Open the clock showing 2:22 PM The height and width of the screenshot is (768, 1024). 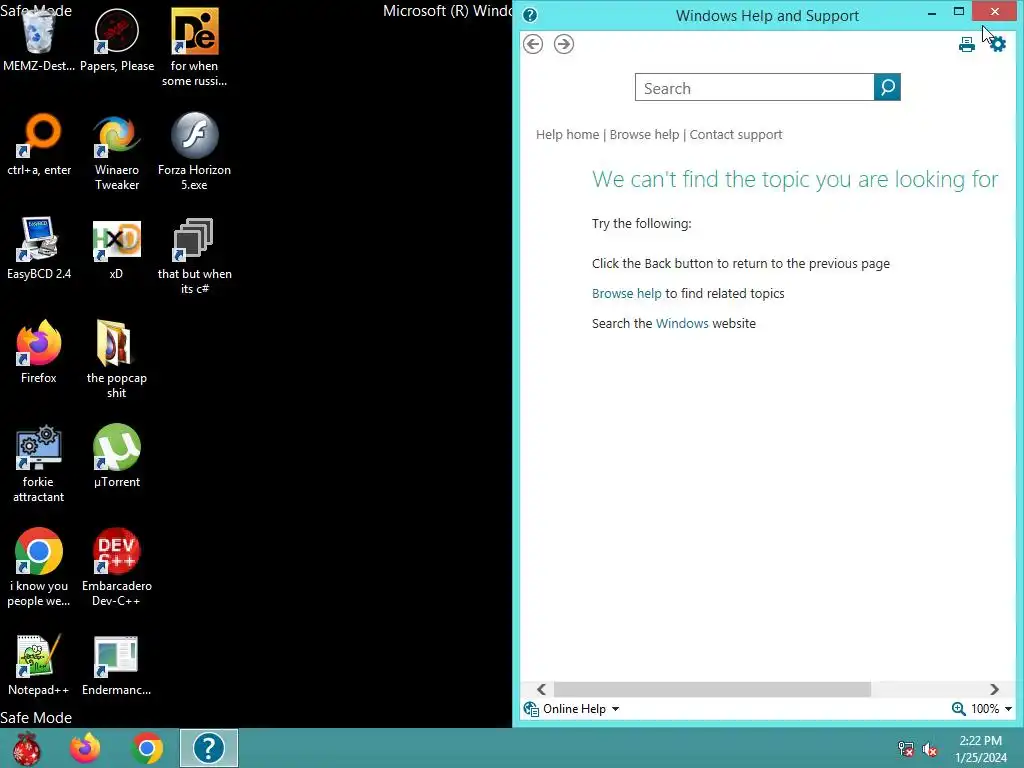[x=980, y=749]
